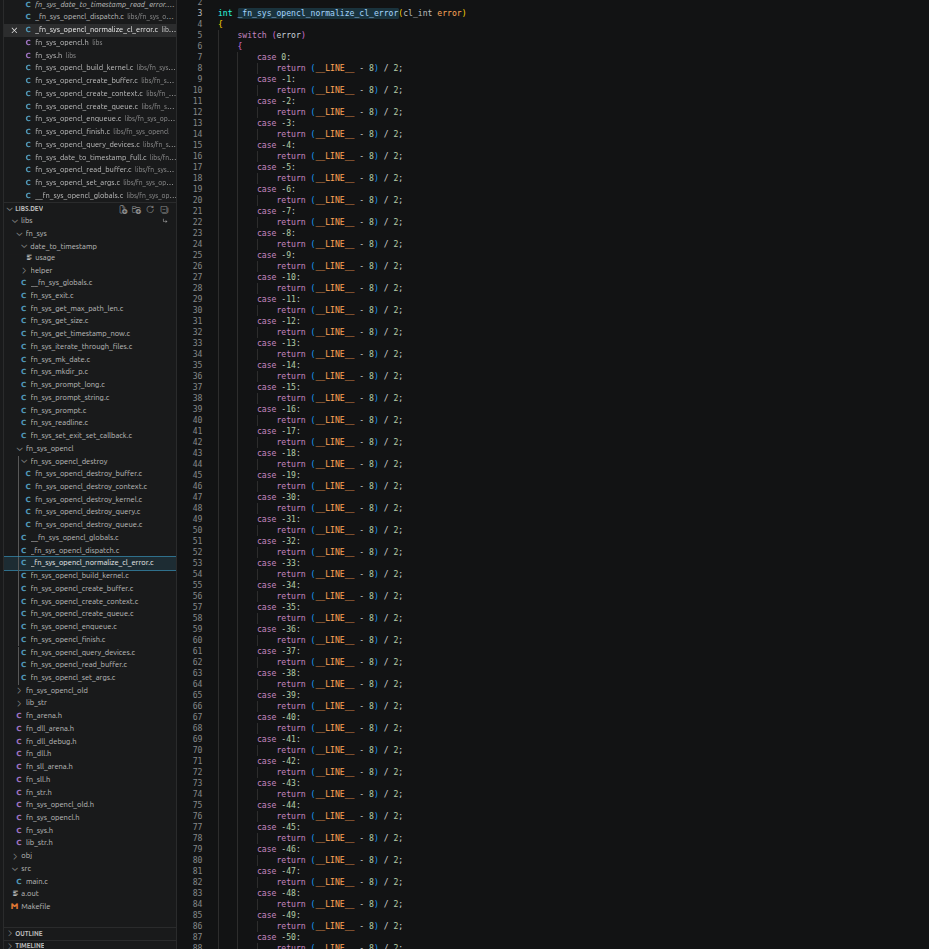Collapse the src folder
The image size is (929, 949).
[x=15, y=869]
